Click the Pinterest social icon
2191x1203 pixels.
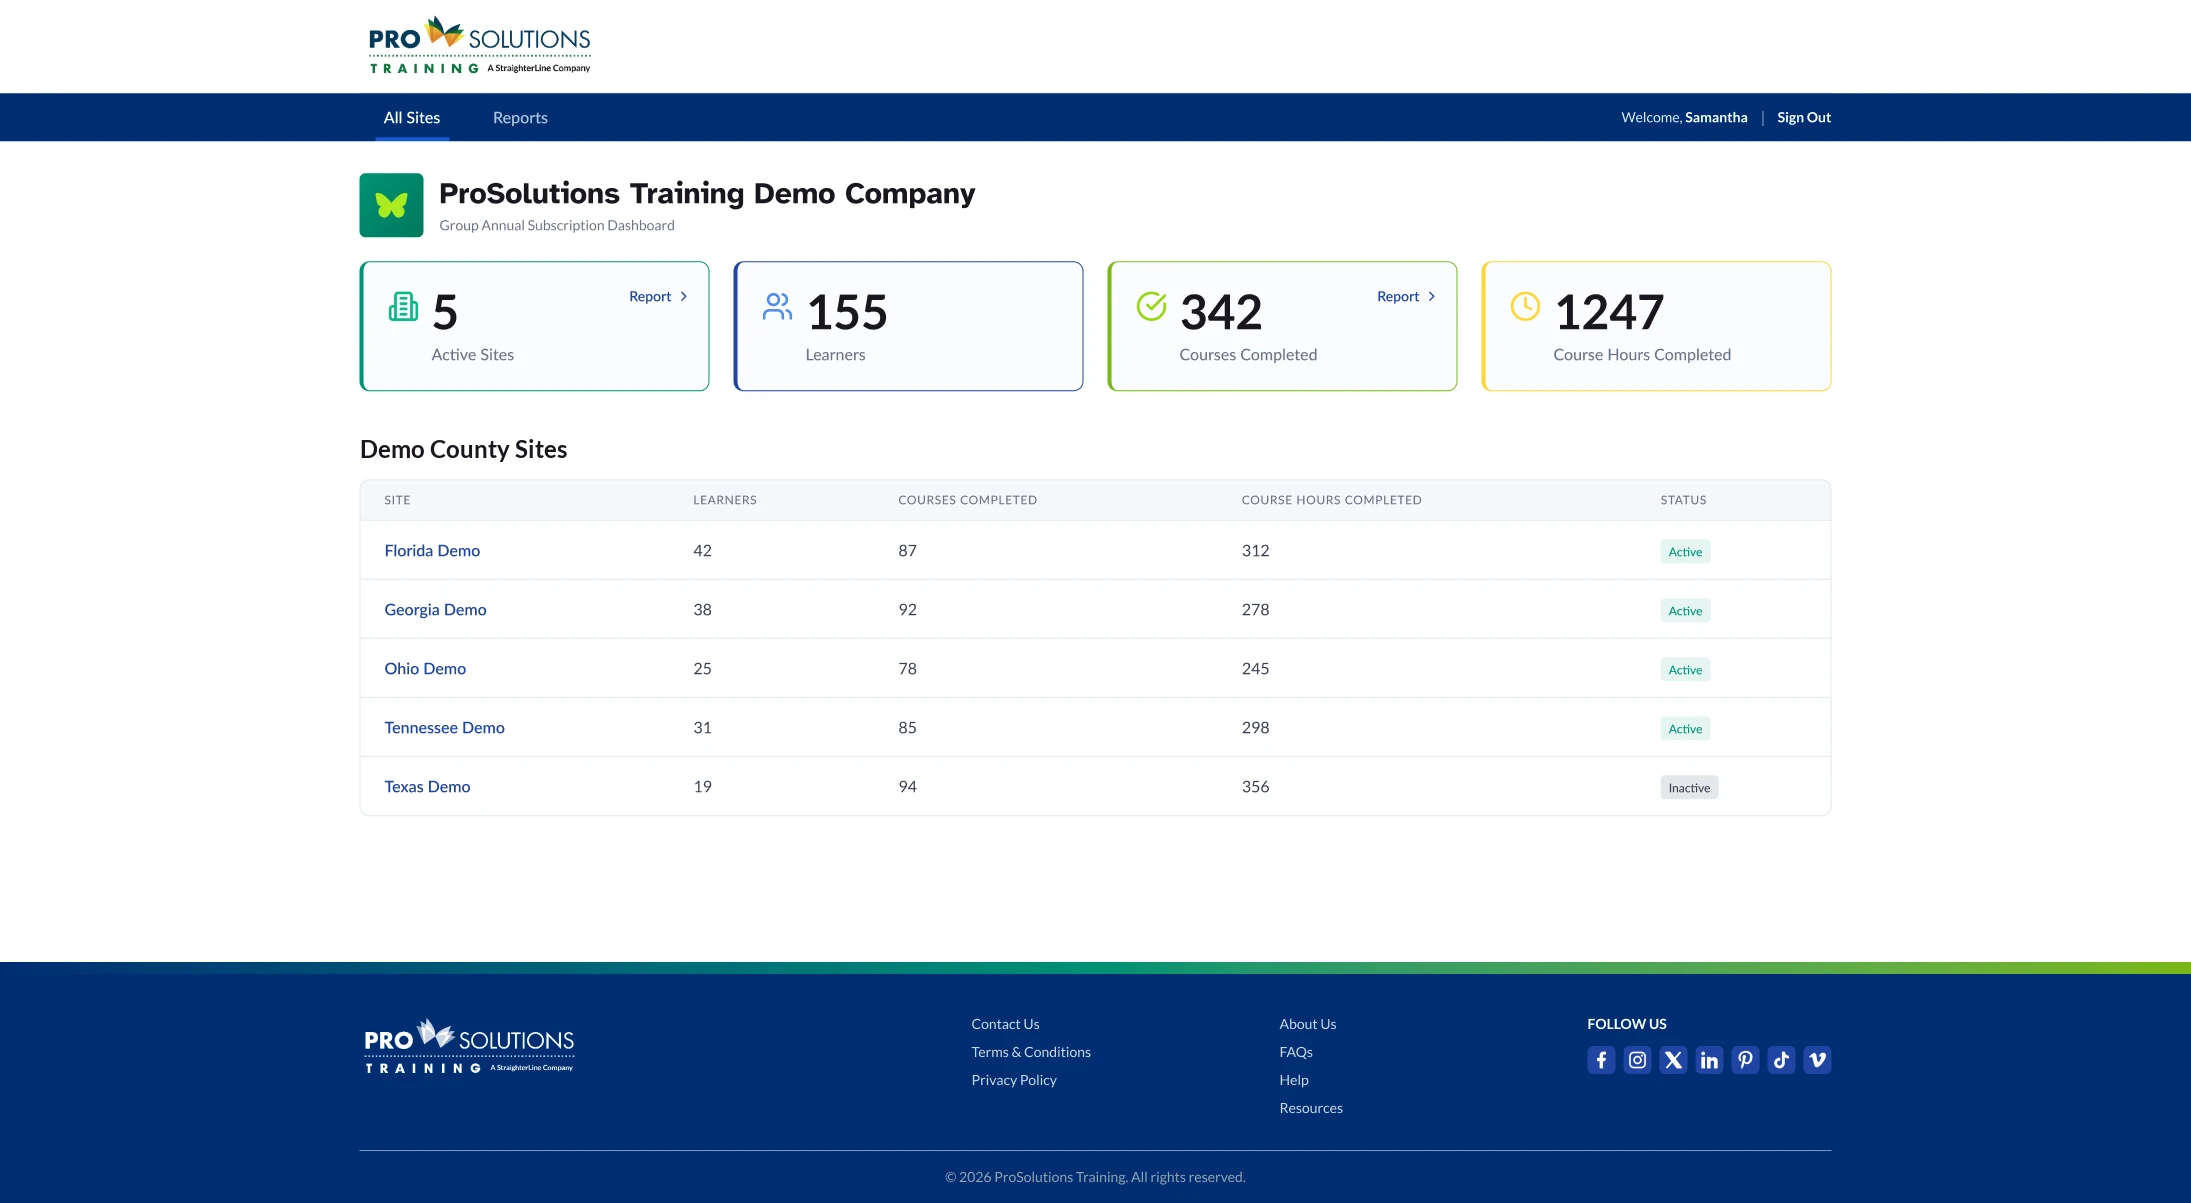click(1745, 1060)
